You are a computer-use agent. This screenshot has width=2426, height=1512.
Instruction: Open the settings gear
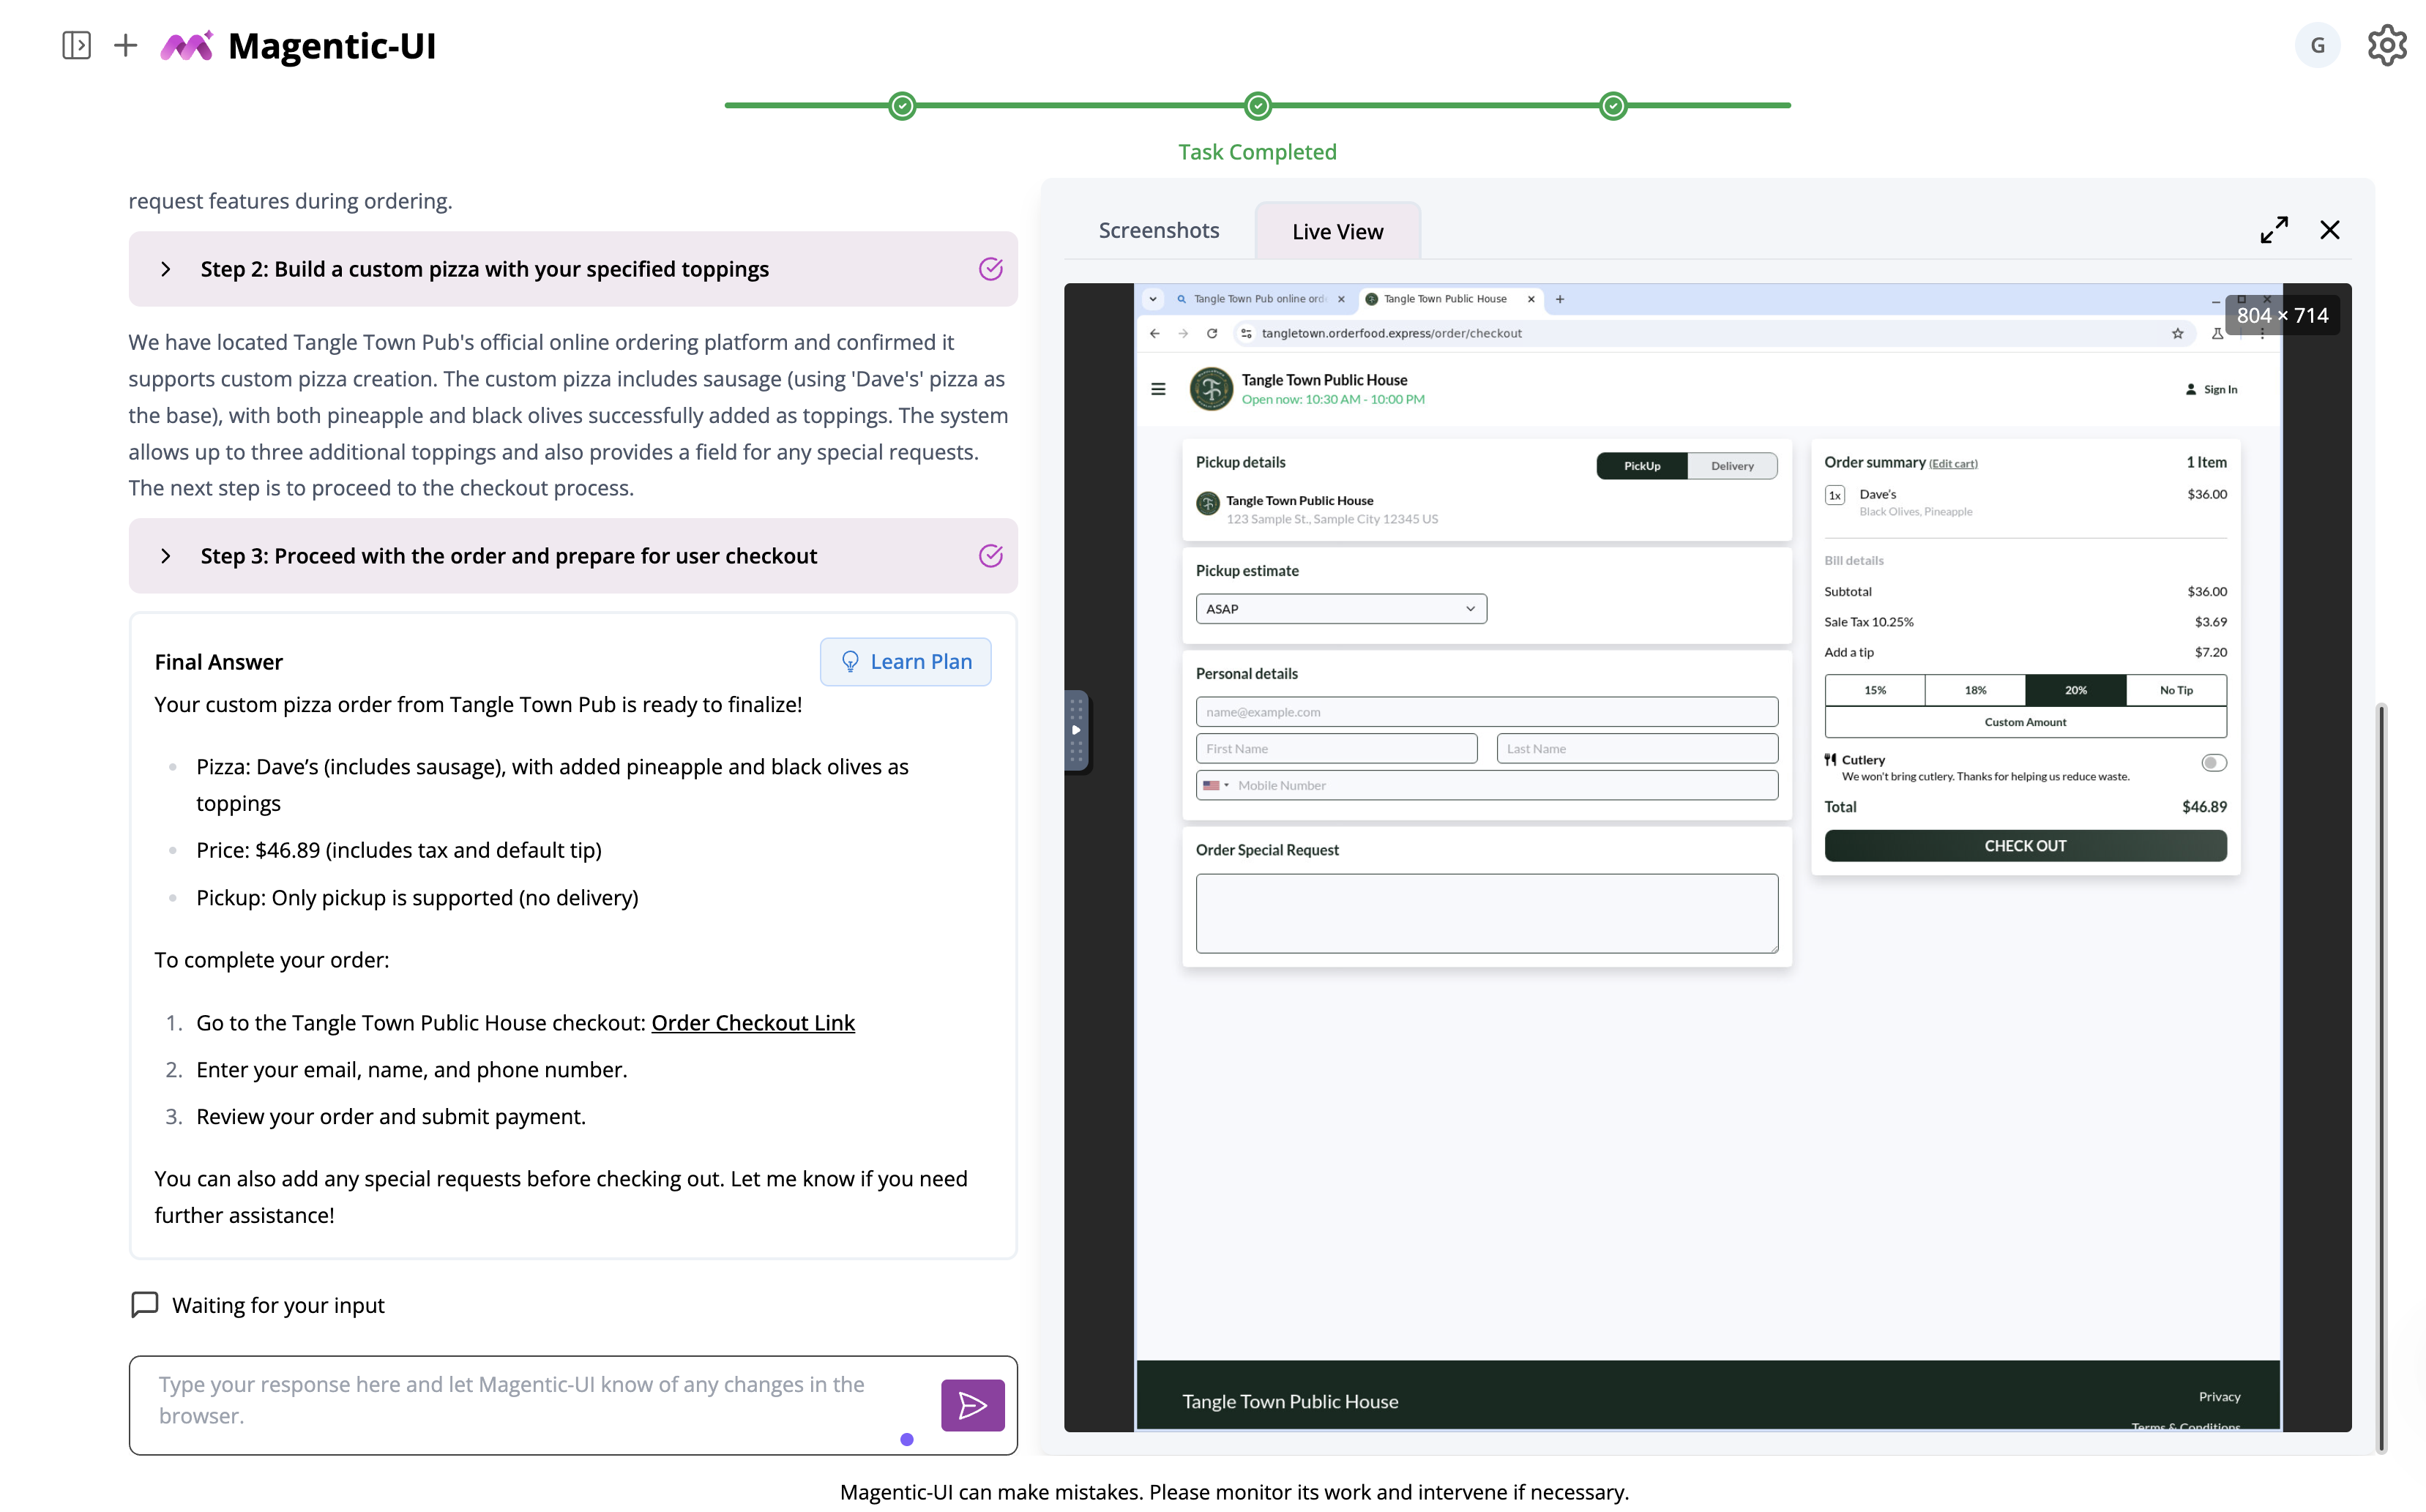click(2387, 45)
